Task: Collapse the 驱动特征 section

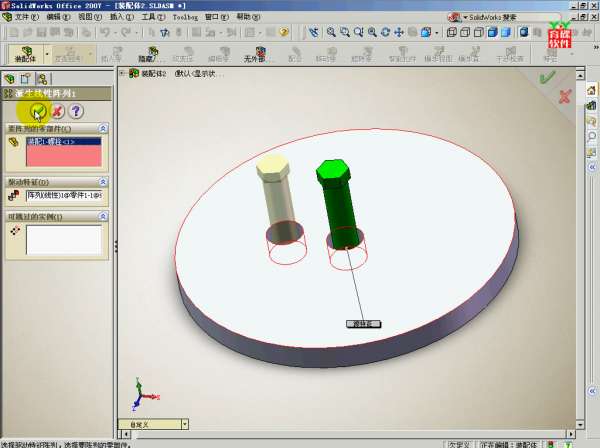Action: pyautogui.click(x=103, y=182)
